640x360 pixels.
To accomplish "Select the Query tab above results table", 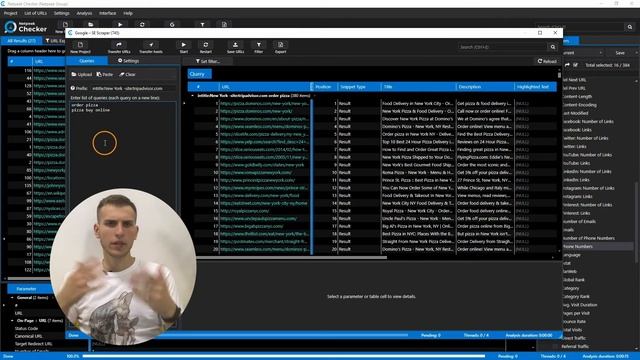I will point(200,74).
